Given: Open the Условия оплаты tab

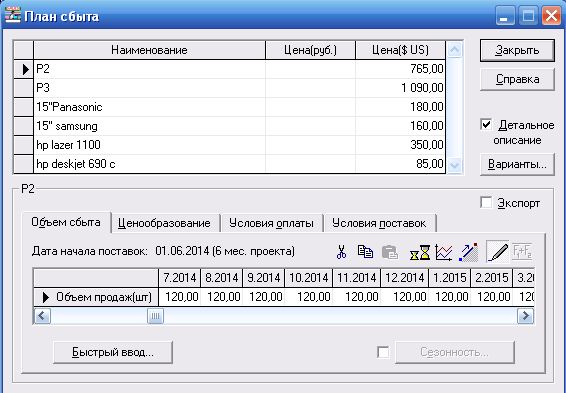Looking at the screenshot, I should [271, 223].
